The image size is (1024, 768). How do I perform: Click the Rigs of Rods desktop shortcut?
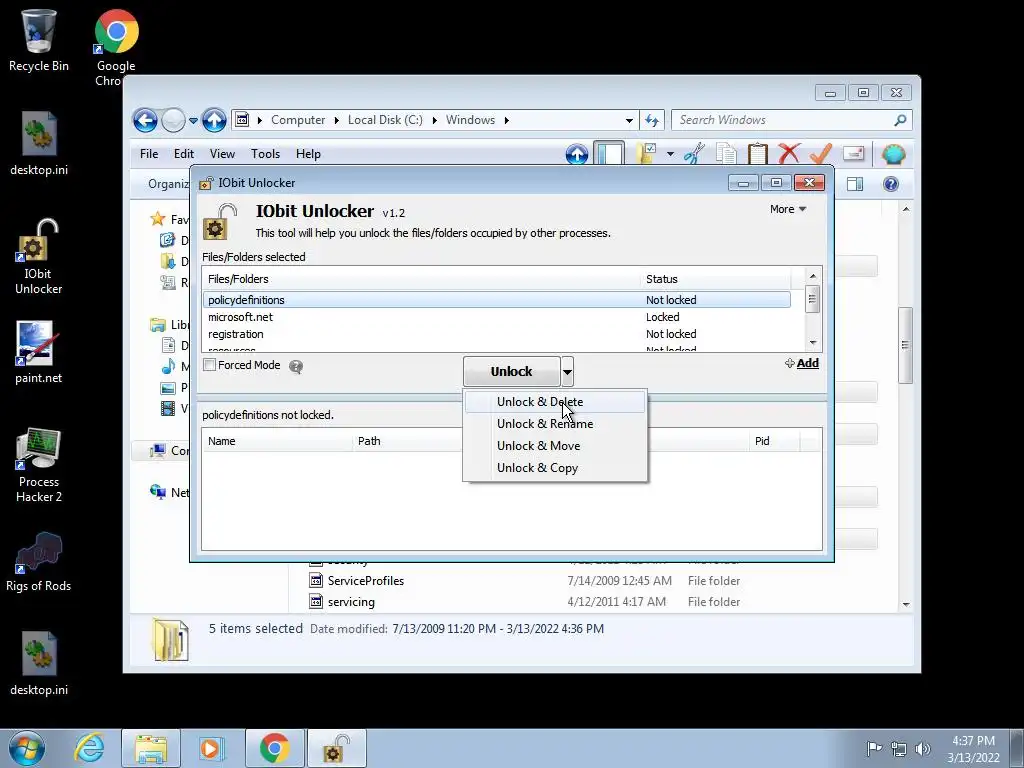pos(39,562)
